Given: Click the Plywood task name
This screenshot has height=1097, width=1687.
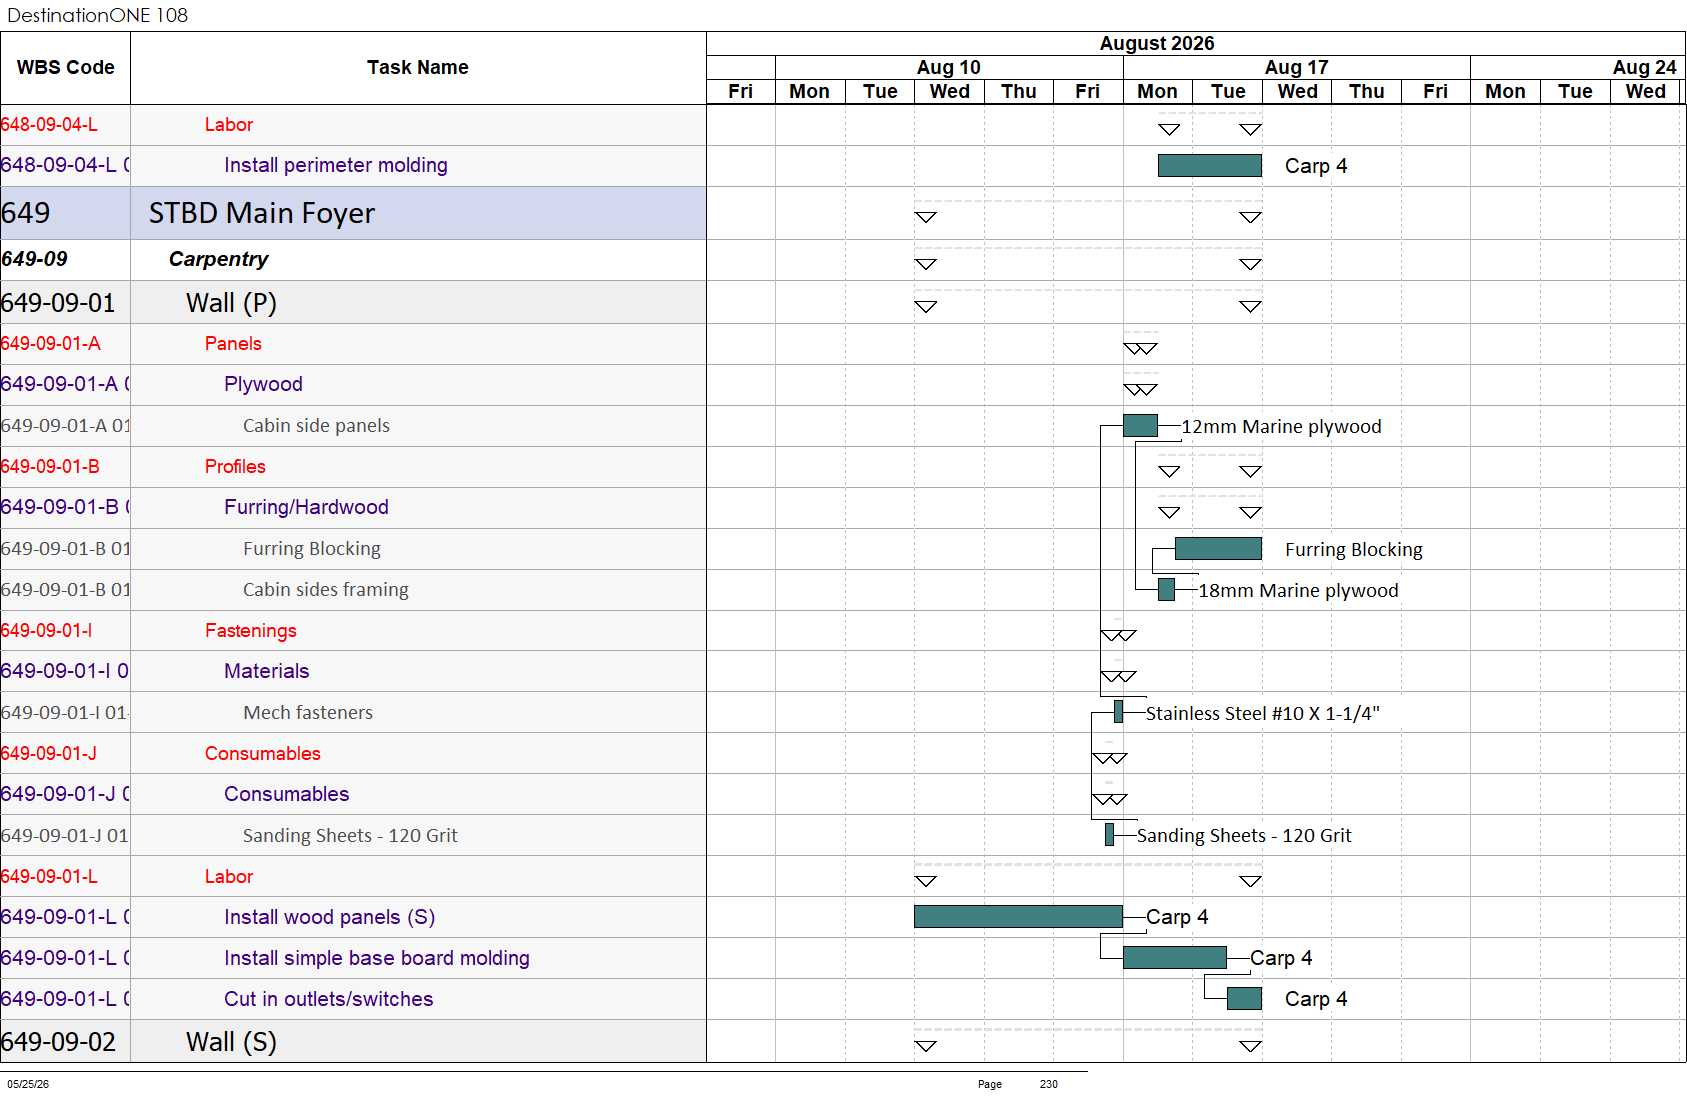Looking at the screenshot, I should pos(263,384).
